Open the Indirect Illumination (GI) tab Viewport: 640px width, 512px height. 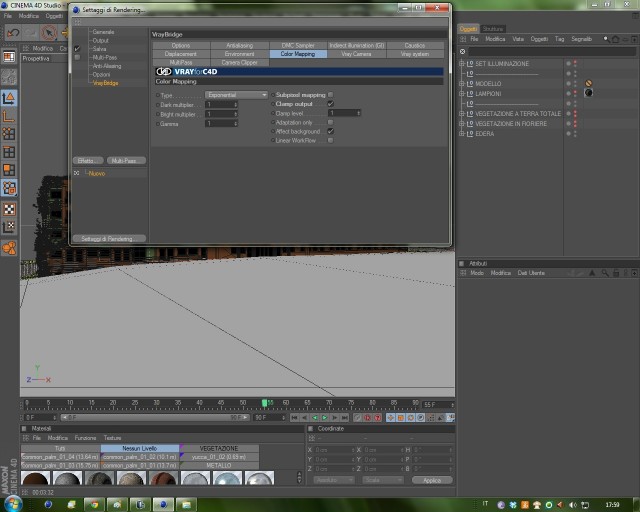click(x=357, y=45)
